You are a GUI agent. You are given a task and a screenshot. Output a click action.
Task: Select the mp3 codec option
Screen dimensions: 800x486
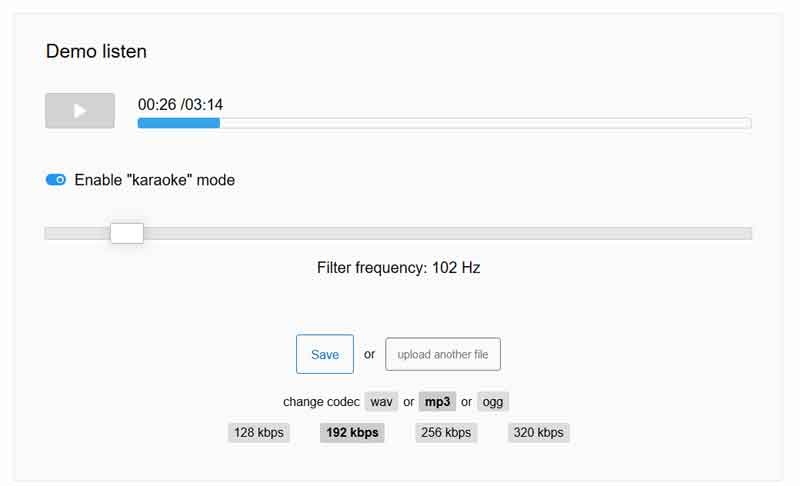coord(437,402)
